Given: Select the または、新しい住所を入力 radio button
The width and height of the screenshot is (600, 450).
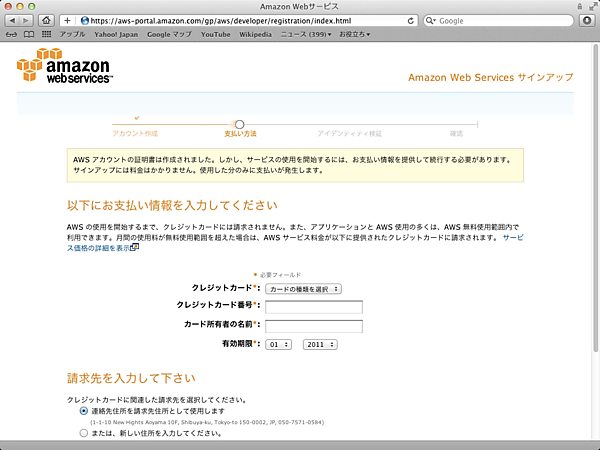Looking at the screenshot, I should (83, 433).
